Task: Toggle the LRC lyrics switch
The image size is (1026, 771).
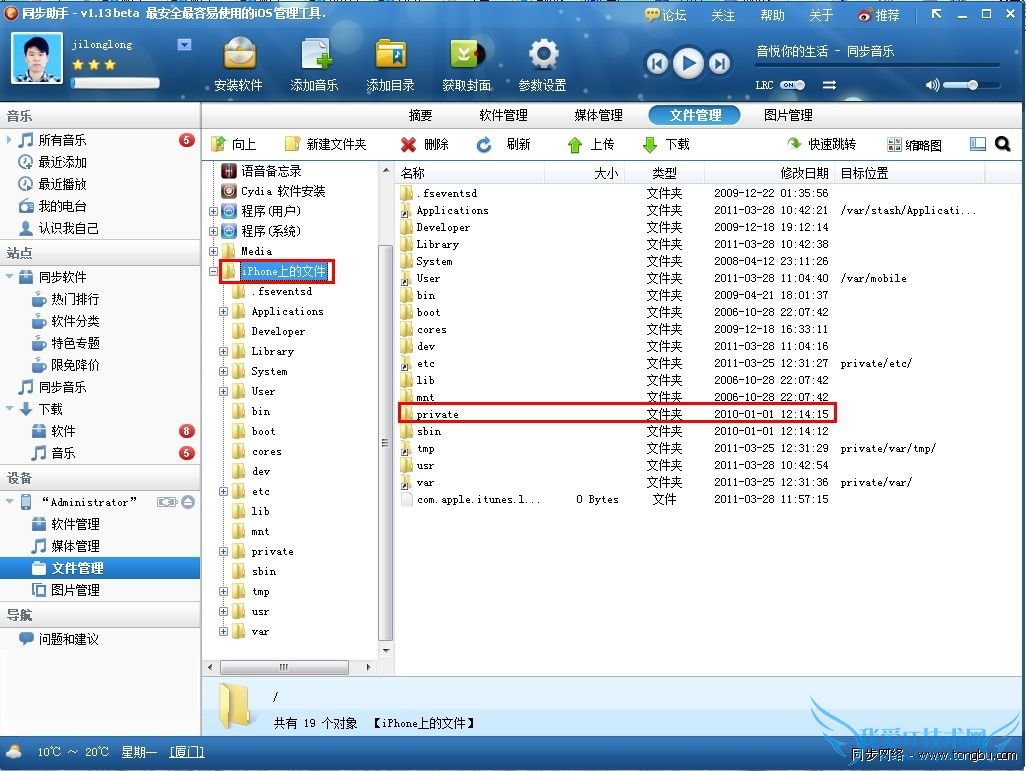Action: (792, 85)
